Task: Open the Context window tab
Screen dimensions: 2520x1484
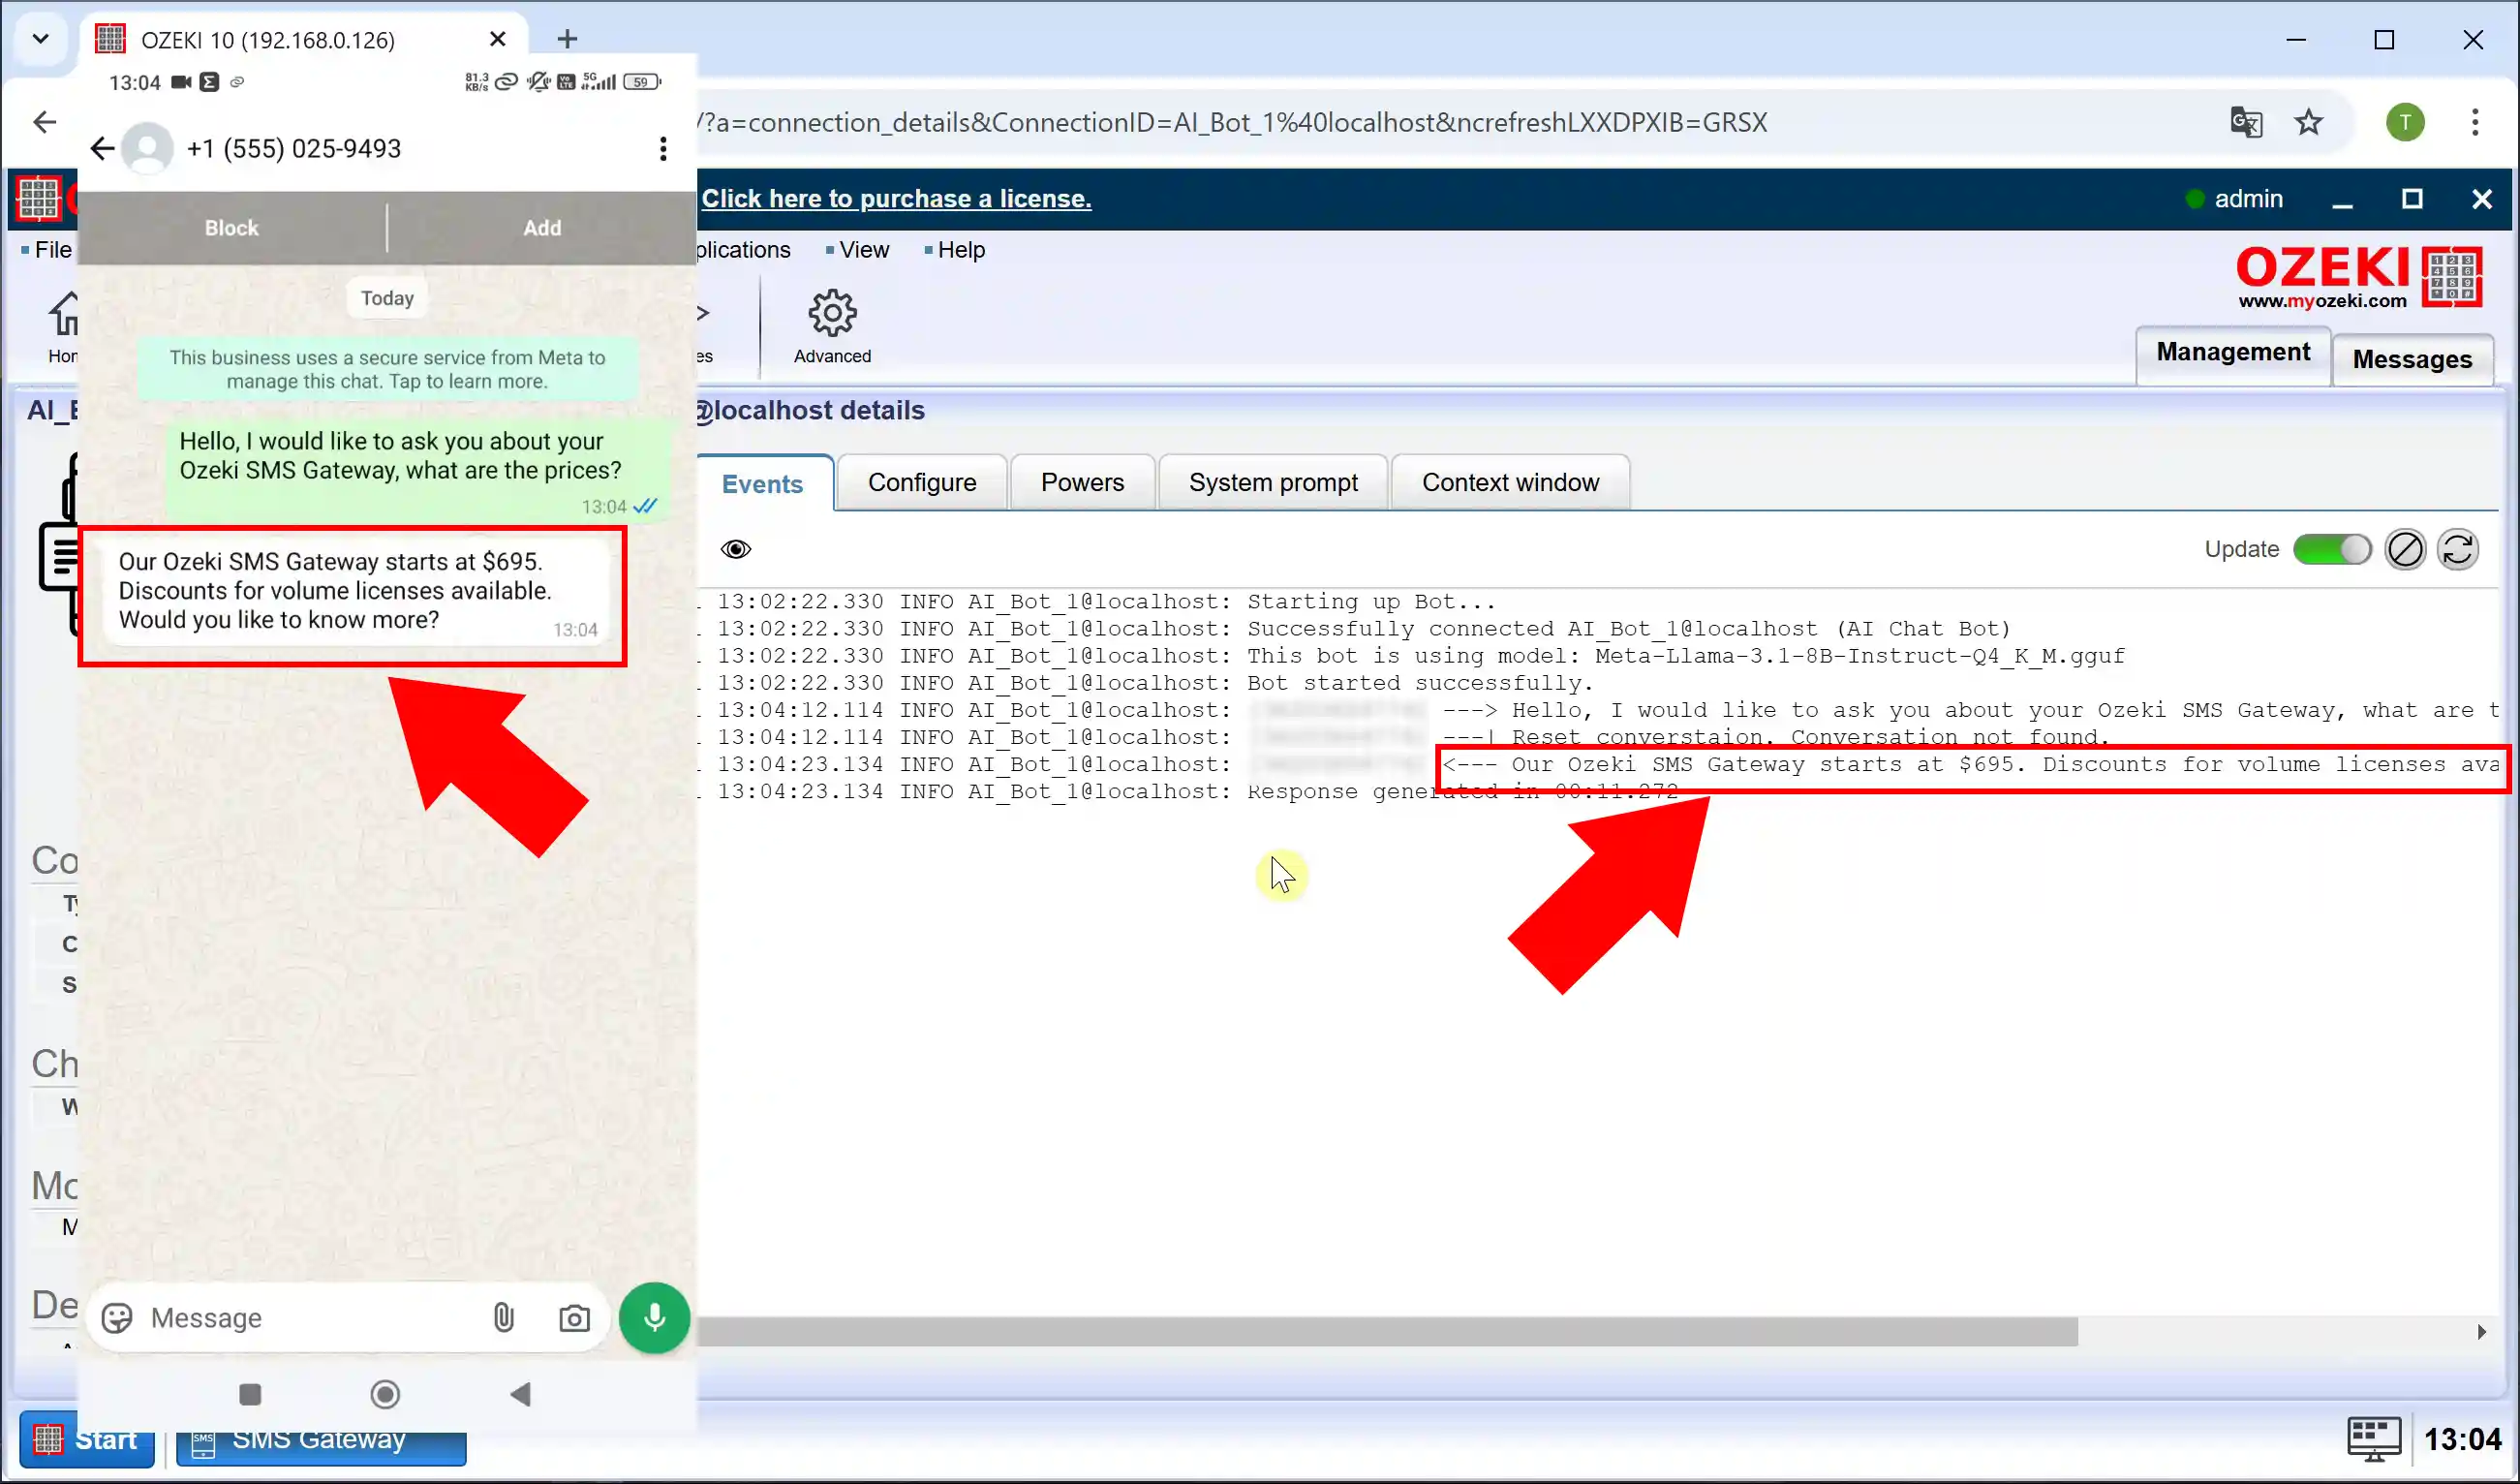Action: pyautogui.click(x=1512, y=482)
